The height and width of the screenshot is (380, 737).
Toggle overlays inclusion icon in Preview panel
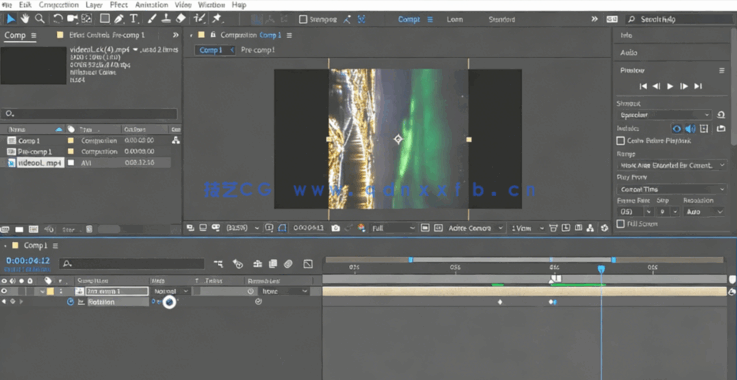click(704, 128)
